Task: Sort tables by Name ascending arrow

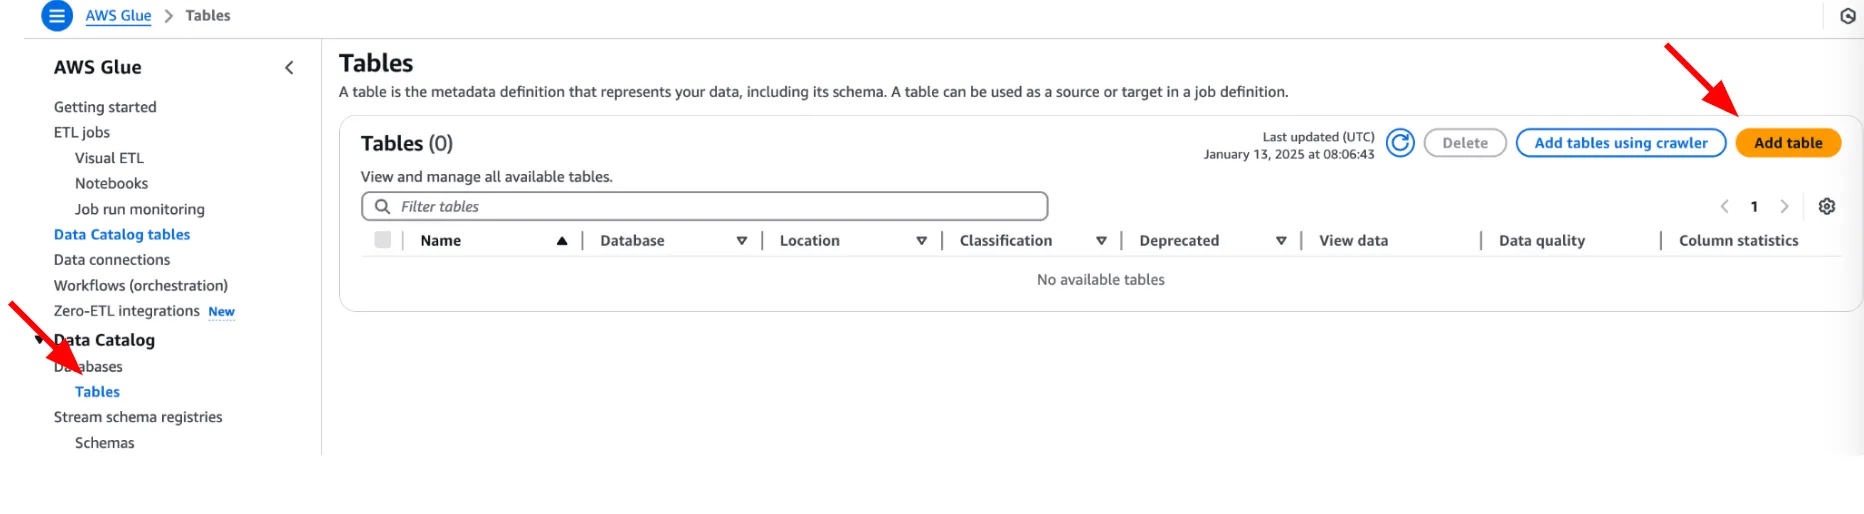Action: (x=562, y=241)
